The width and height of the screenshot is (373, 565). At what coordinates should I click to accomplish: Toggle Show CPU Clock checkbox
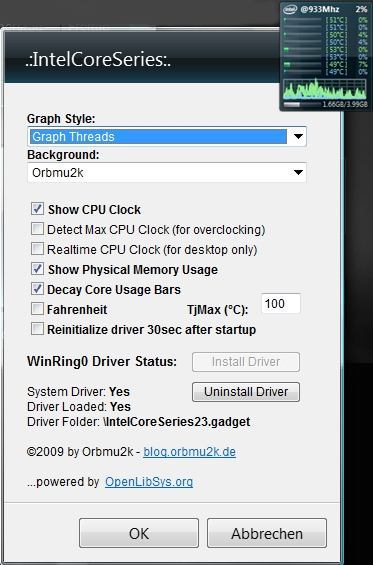point(37,209)
